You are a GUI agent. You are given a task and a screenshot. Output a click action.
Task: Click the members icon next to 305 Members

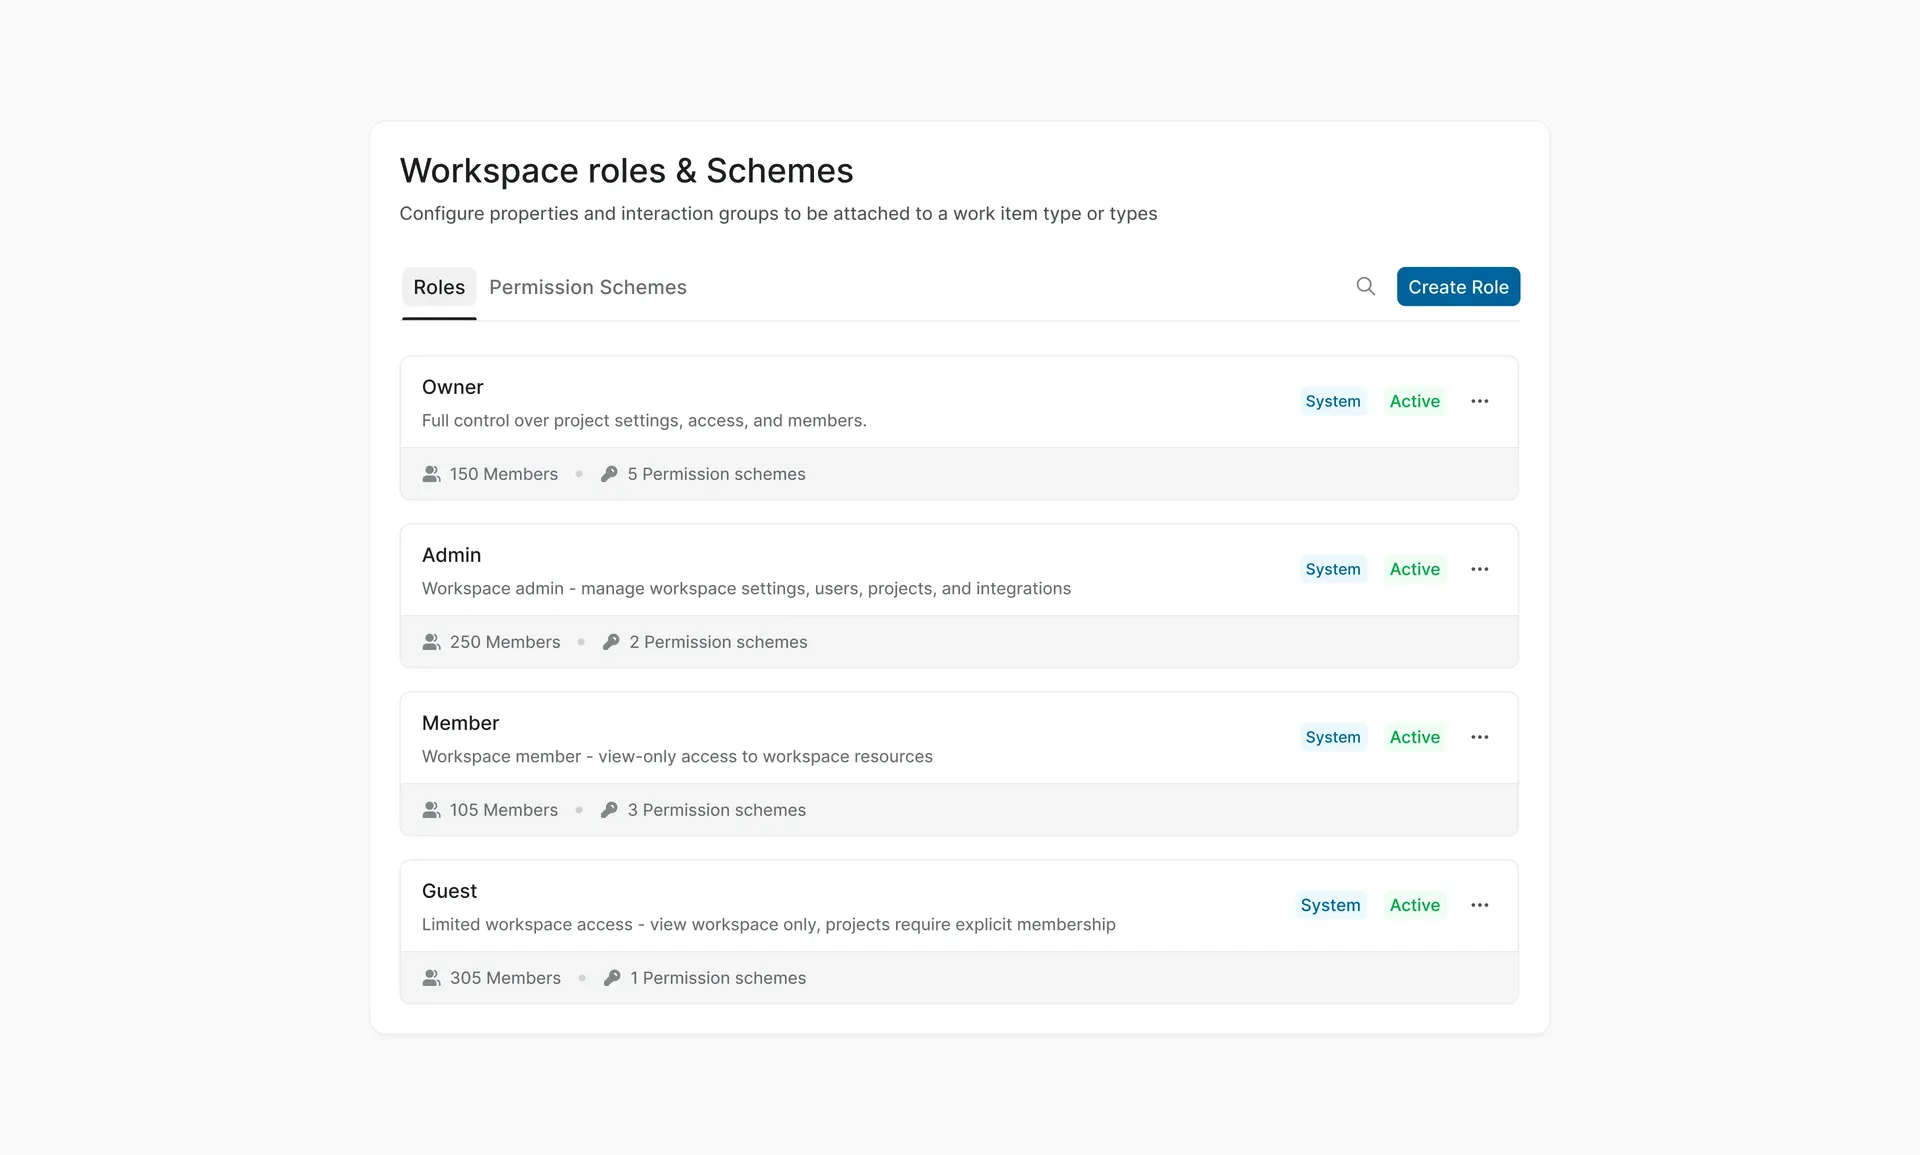(431, 978)
